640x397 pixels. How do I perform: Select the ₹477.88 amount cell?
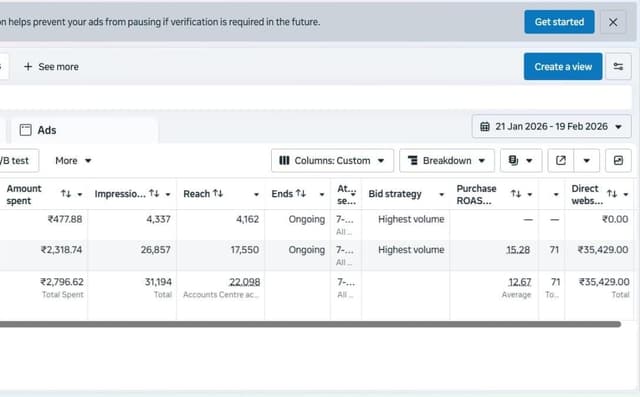point(65,220)
